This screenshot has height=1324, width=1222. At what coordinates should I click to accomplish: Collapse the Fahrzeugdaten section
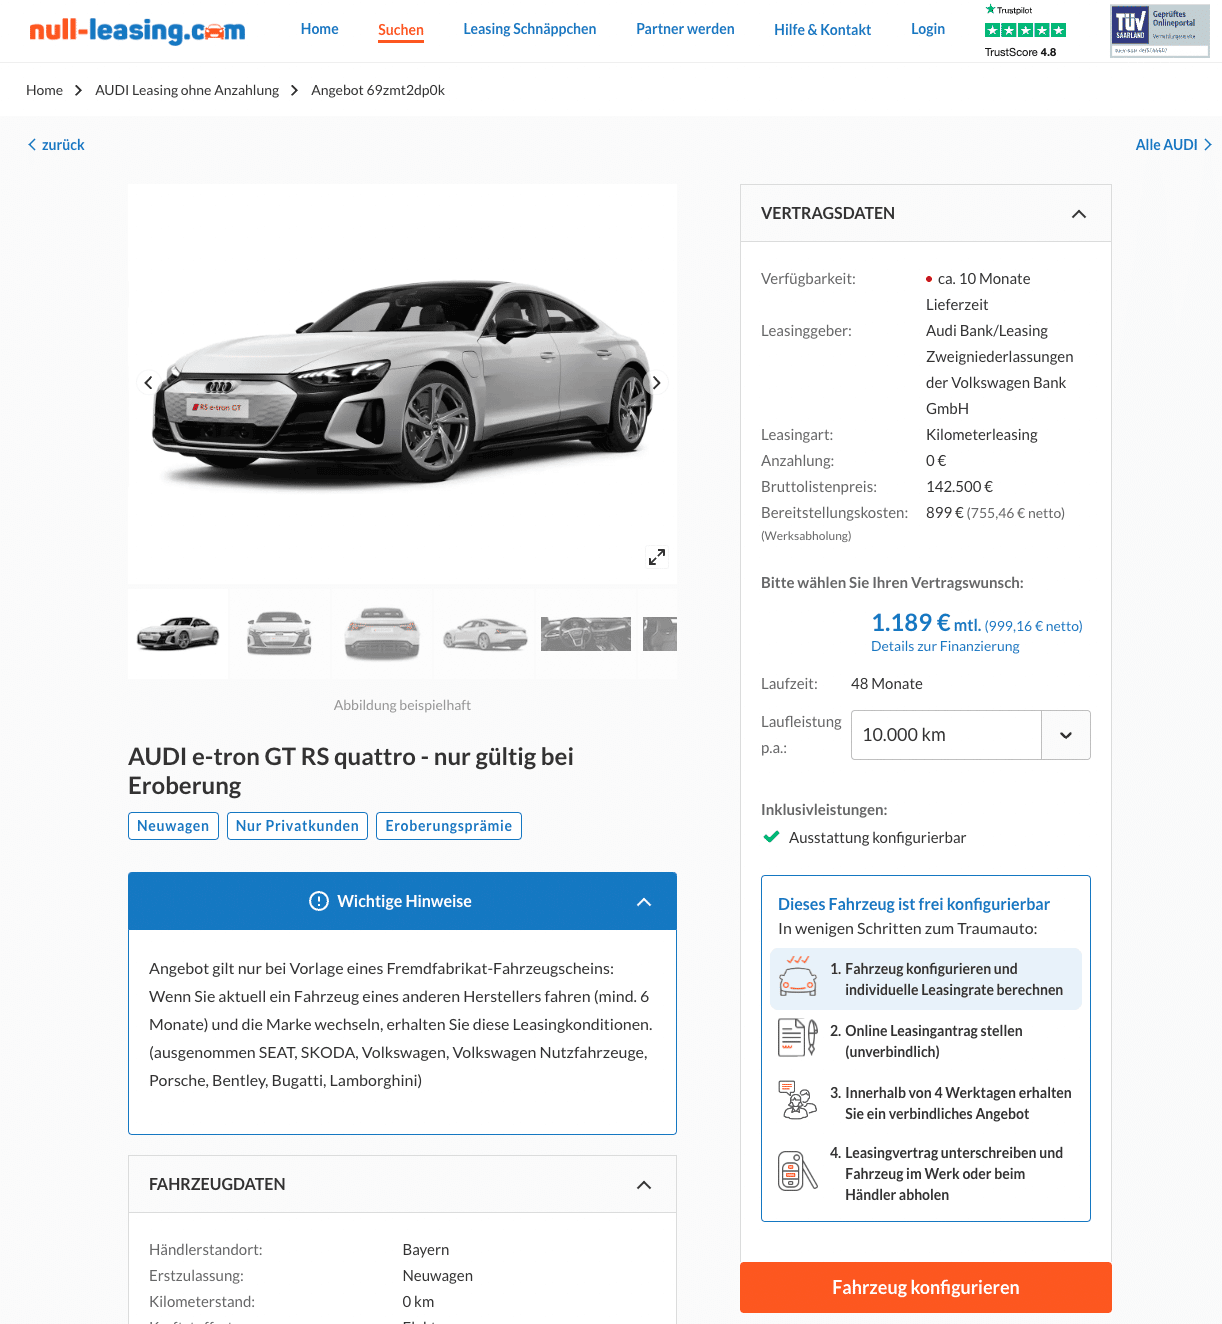tap(644, 1185)
